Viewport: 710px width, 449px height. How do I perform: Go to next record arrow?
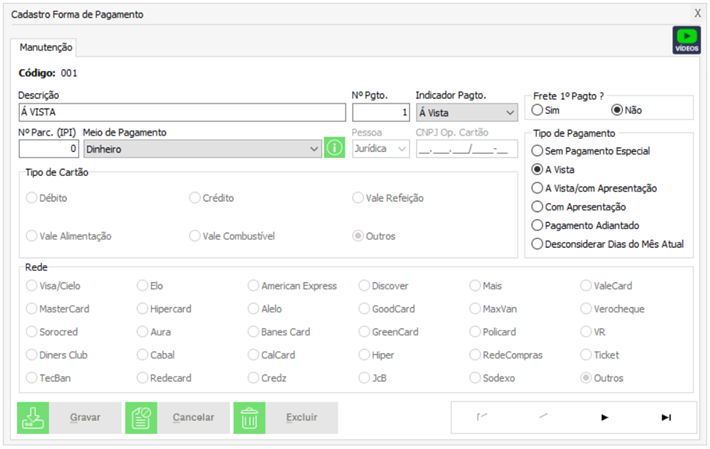pos(604,417)
